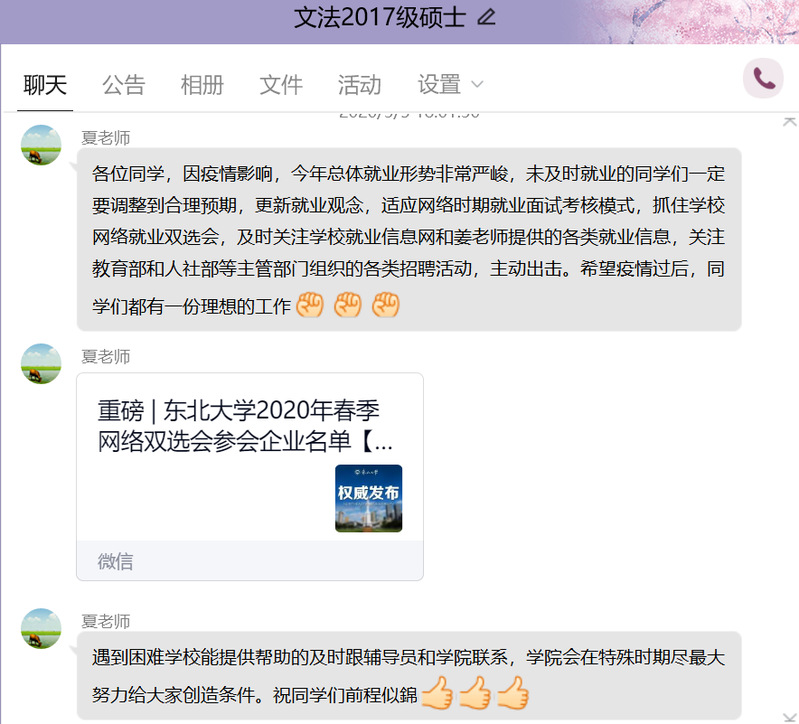Open 夏老师 avatar on first message
This screenshot has height=724, width=799.
pos(41,145)
